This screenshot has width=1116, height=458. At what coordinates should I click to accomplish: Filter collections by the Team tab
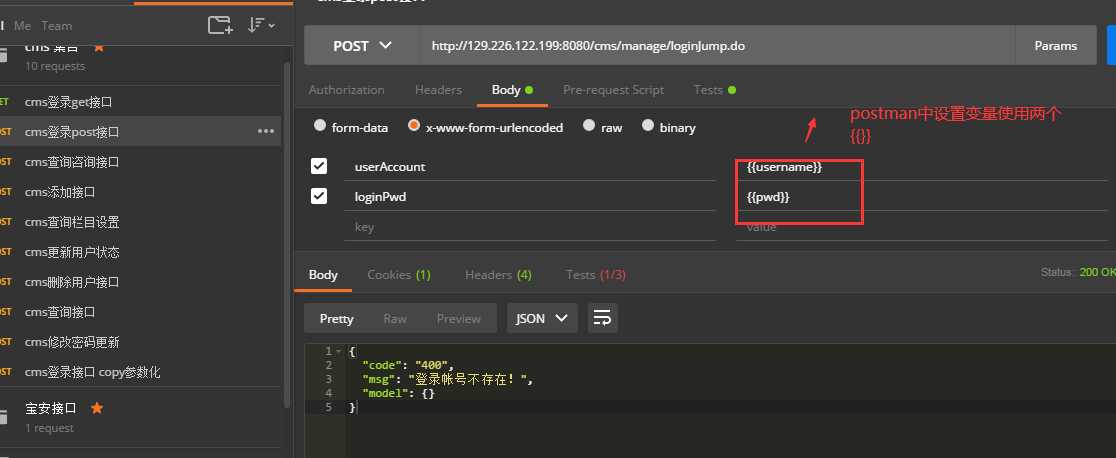click(56, 26)
